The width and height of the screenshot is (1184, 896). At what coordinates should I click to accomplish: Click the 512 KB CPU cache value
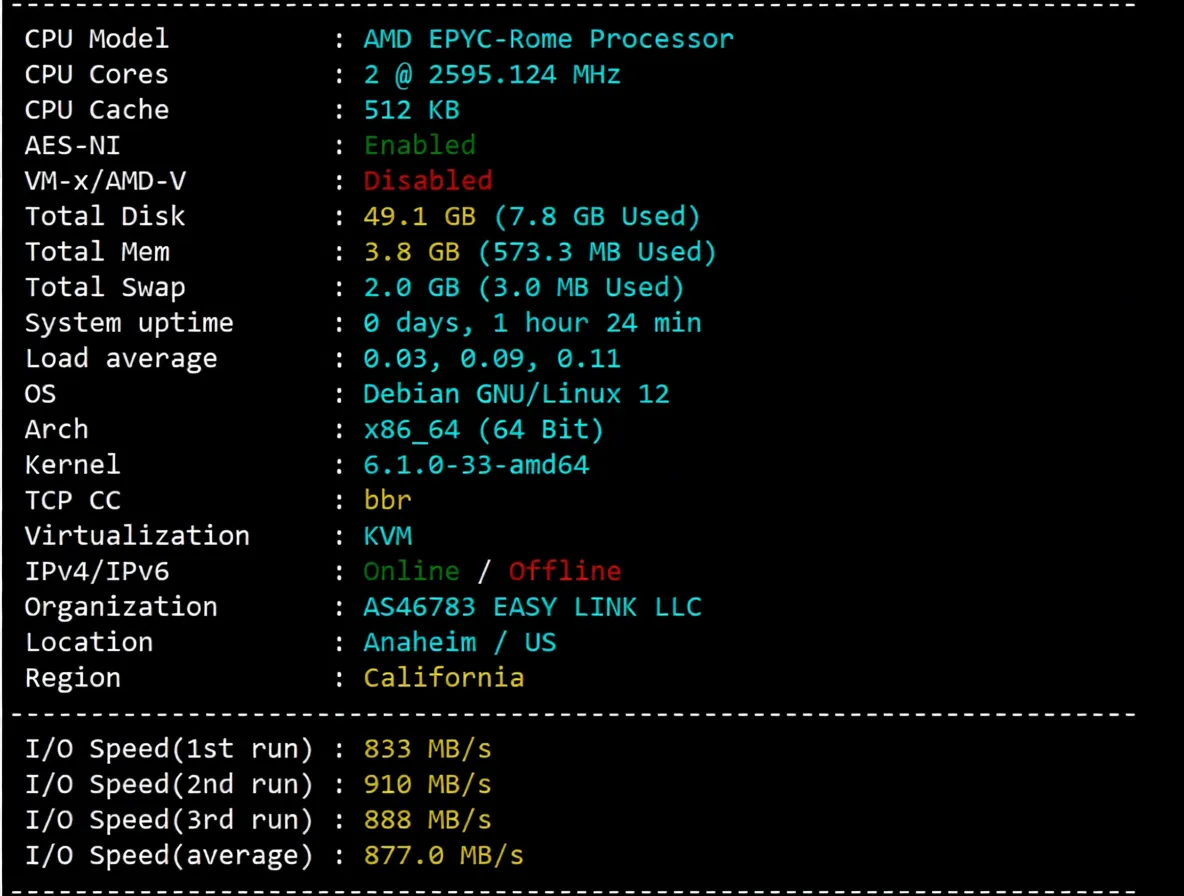[411, 110]
